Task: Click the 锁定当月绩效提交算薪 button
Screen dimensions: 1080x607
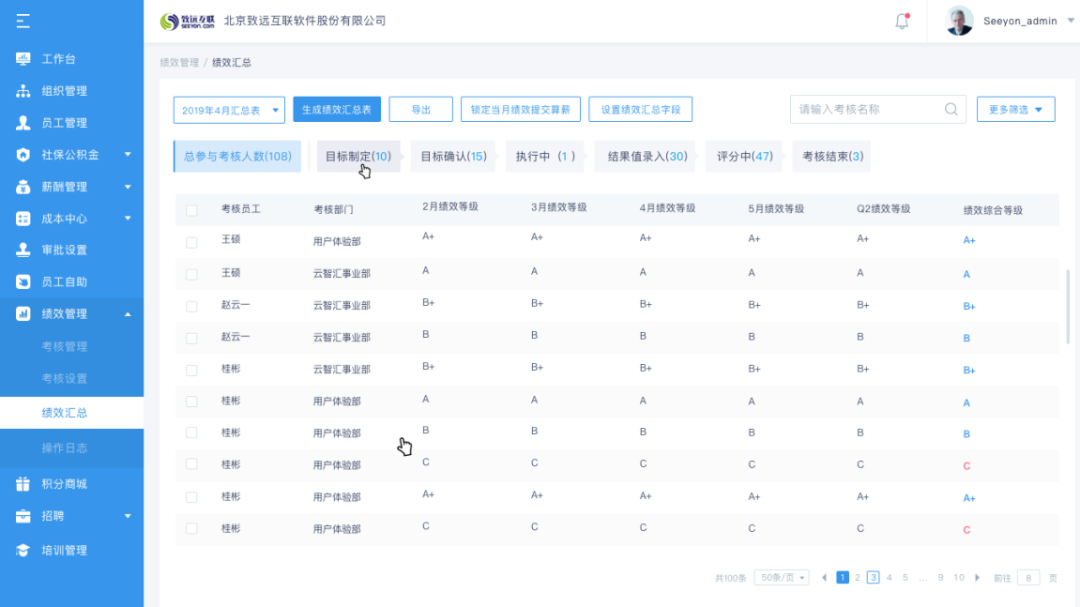Action: (x=521, y=110)
